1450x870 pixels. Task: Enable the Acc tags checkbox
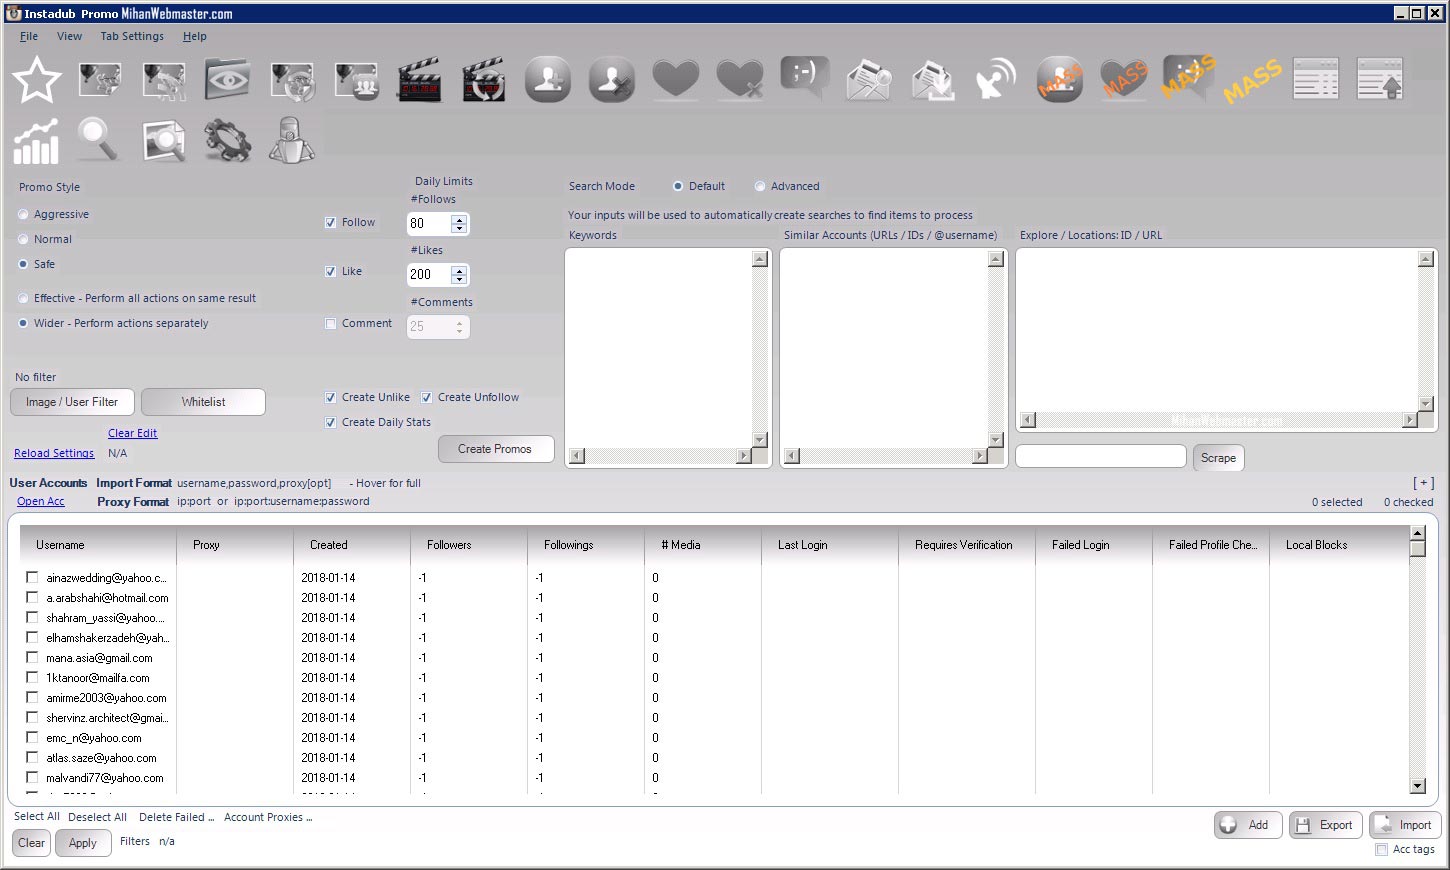point(1381,849)
